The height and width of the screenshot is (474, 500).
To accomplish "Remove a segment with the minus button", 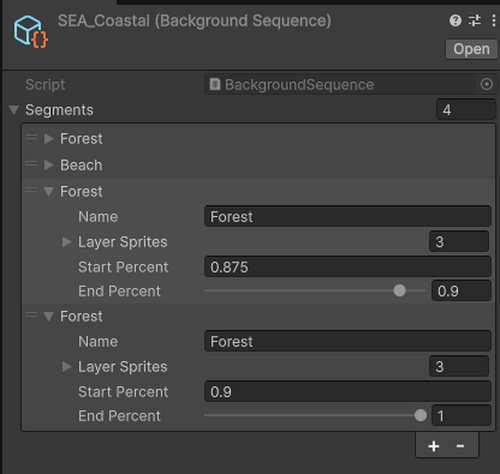I will [x=460, y=446].
